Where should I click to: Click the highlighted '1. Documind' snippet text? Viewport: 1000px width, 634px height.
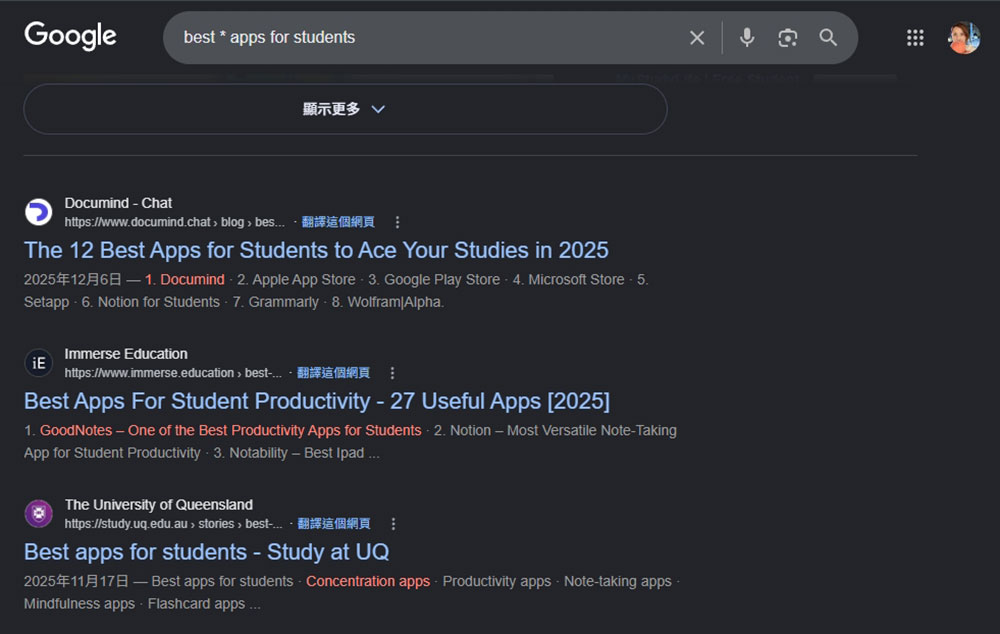click(184, 279)
